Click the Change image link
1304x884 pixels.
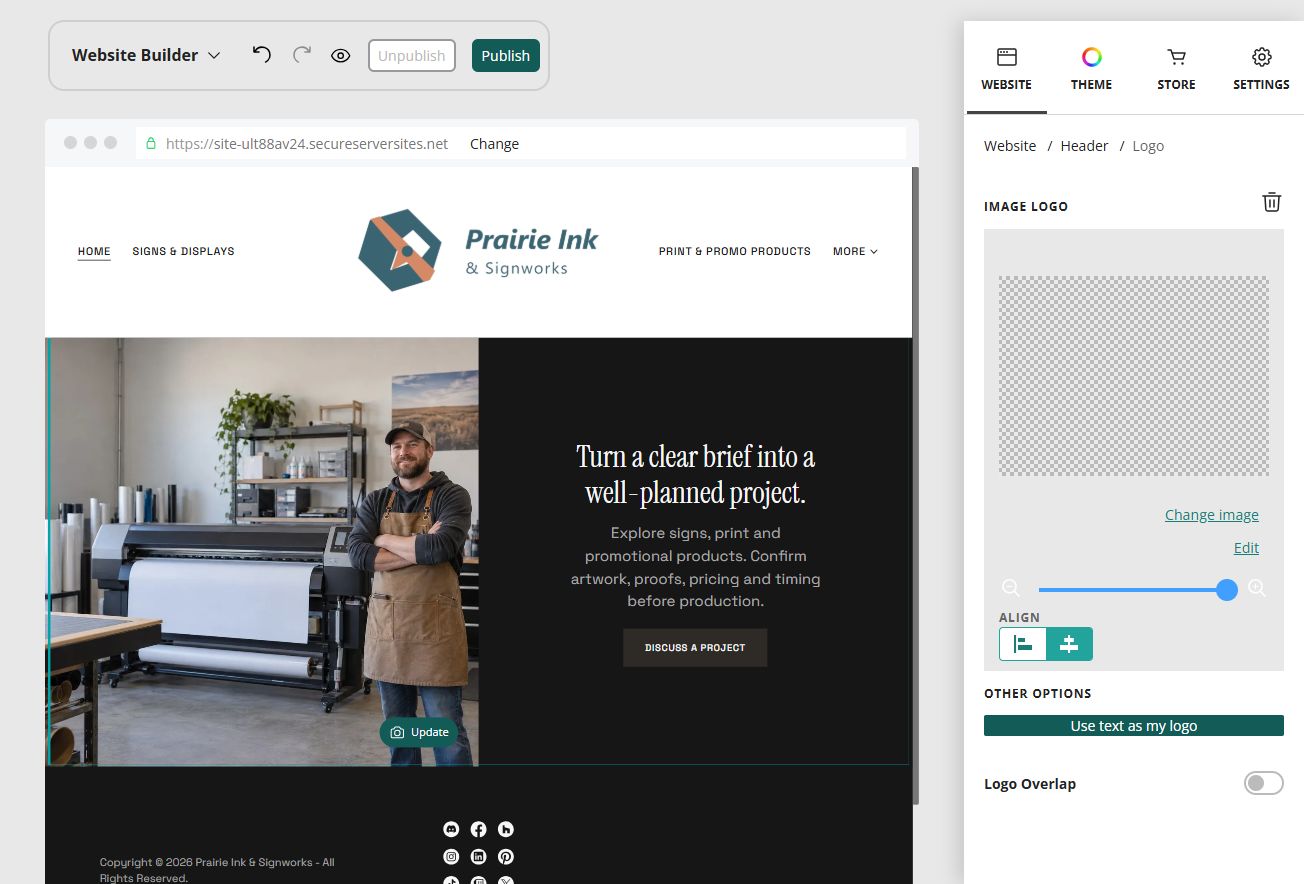click(1212, 515)
